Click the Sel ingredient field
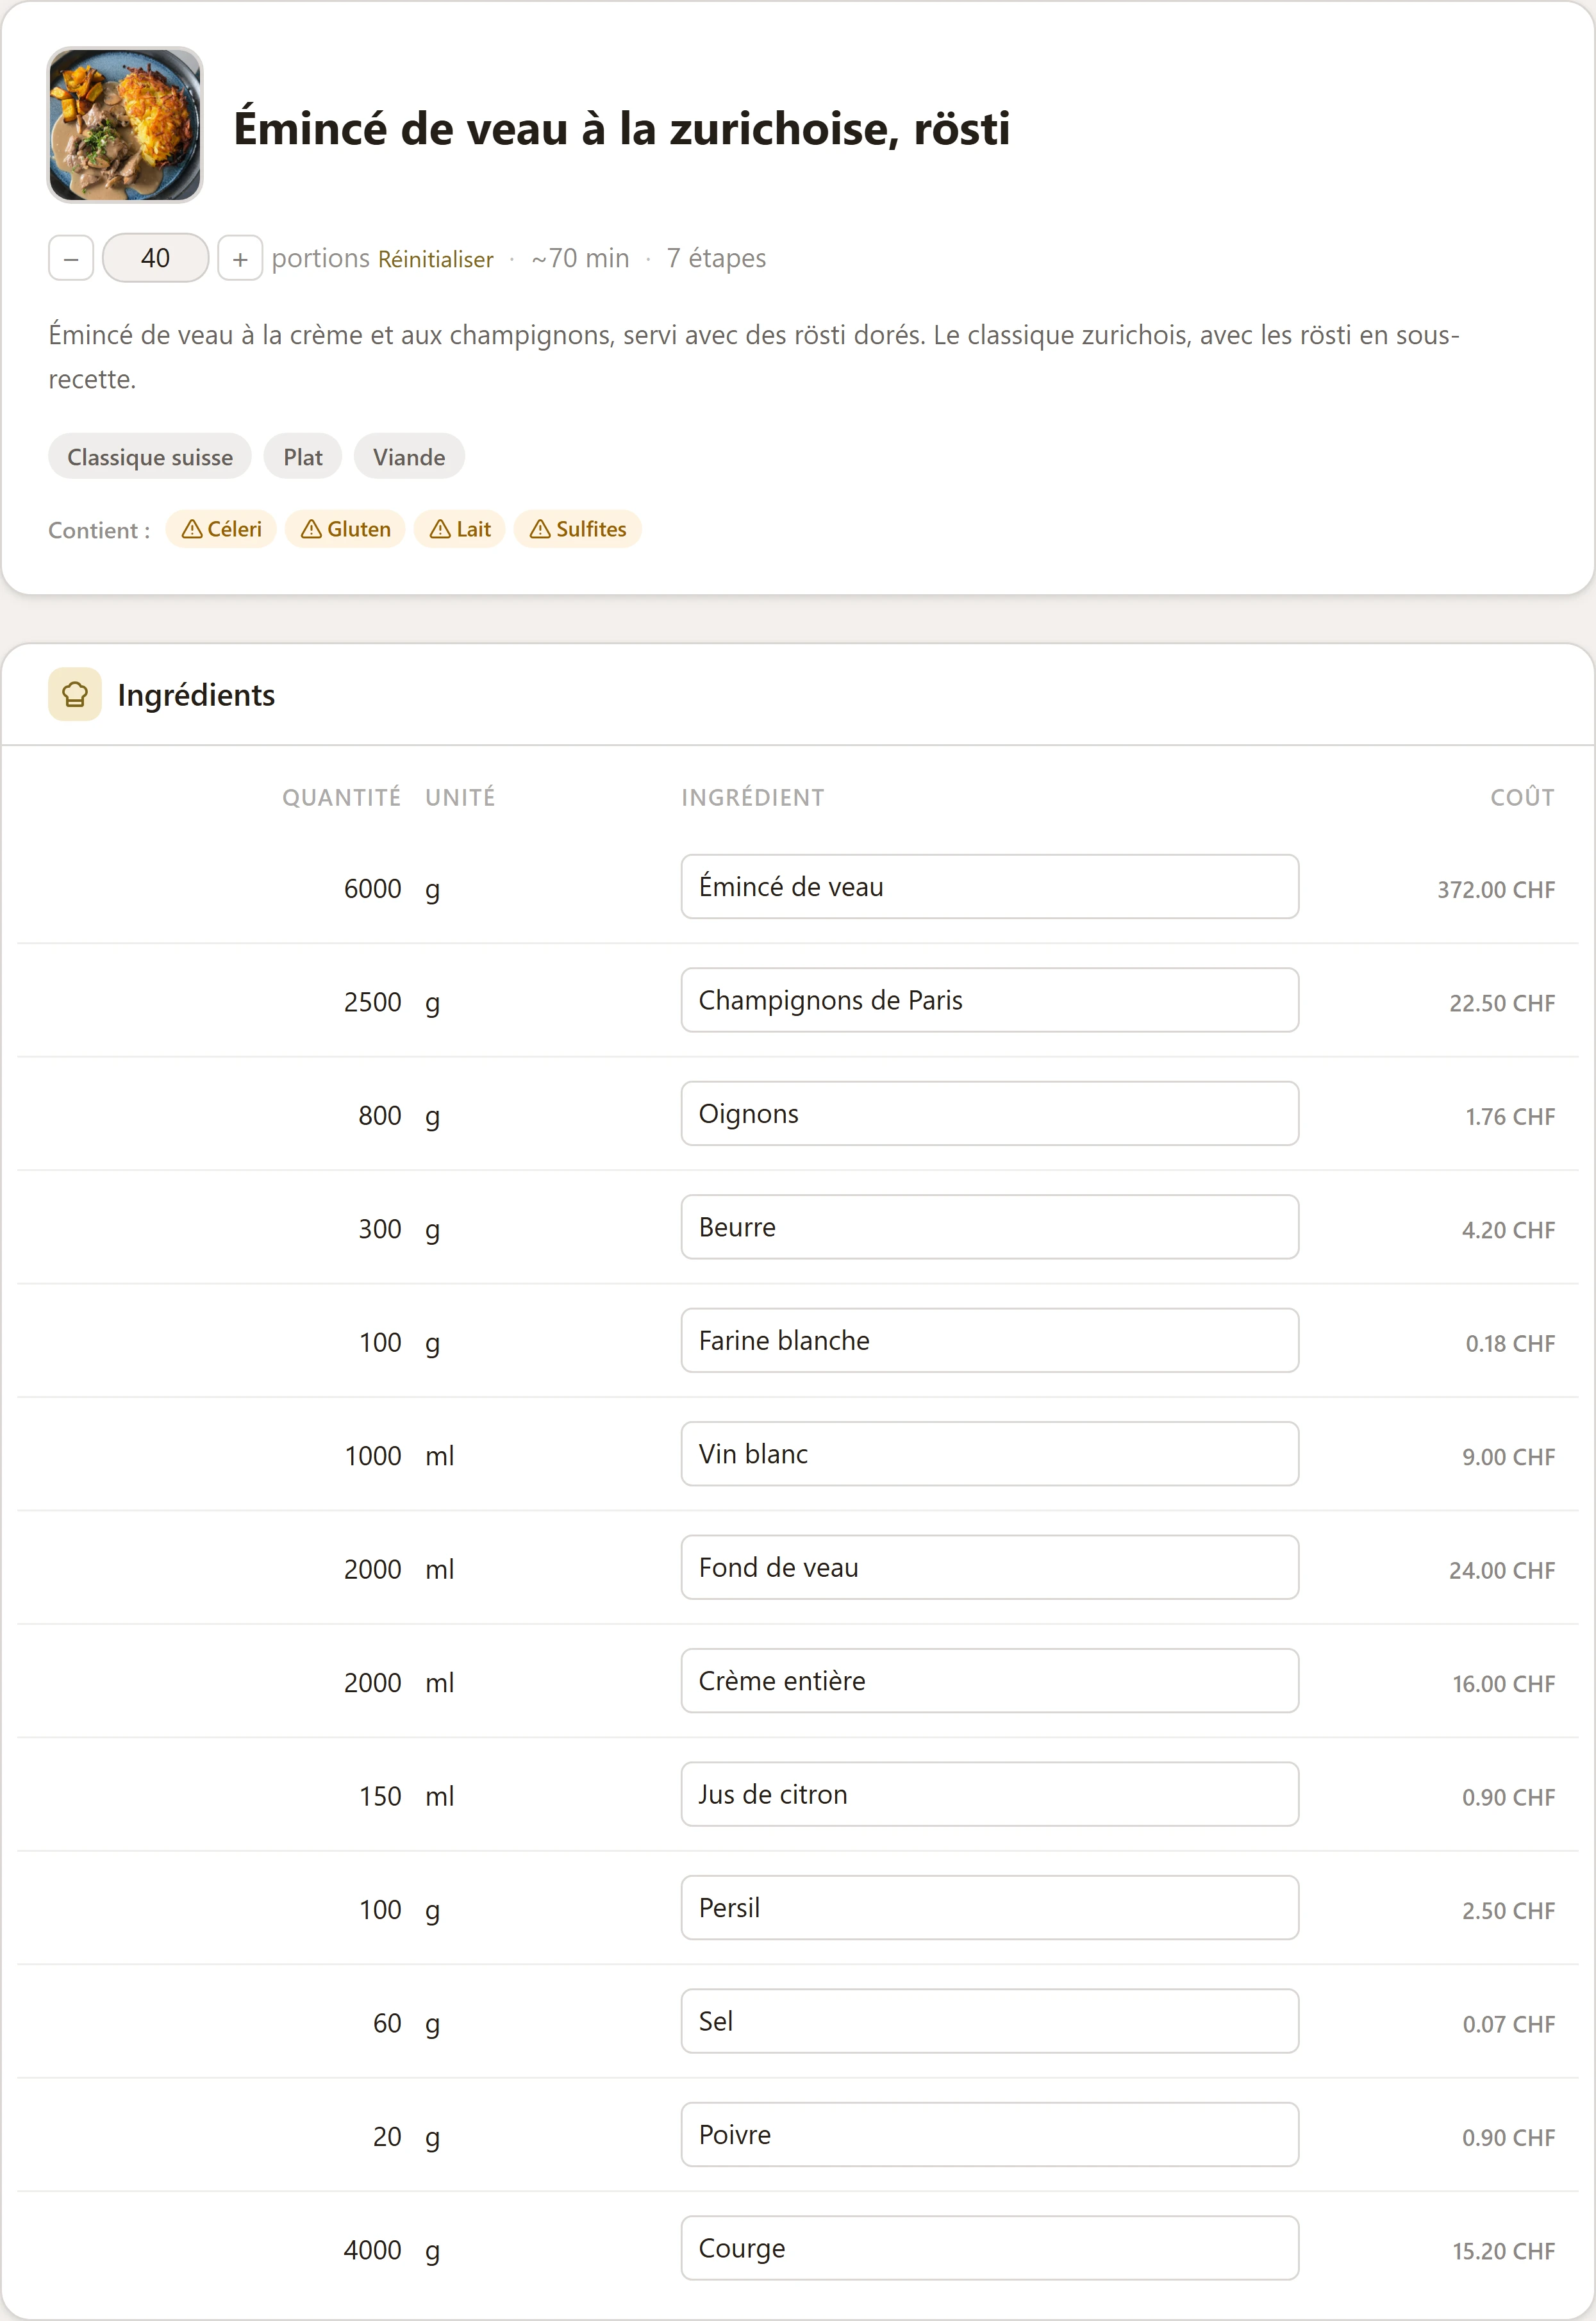The height and width of the screenshot is (2321, 1596). (x=990, y=2022)
